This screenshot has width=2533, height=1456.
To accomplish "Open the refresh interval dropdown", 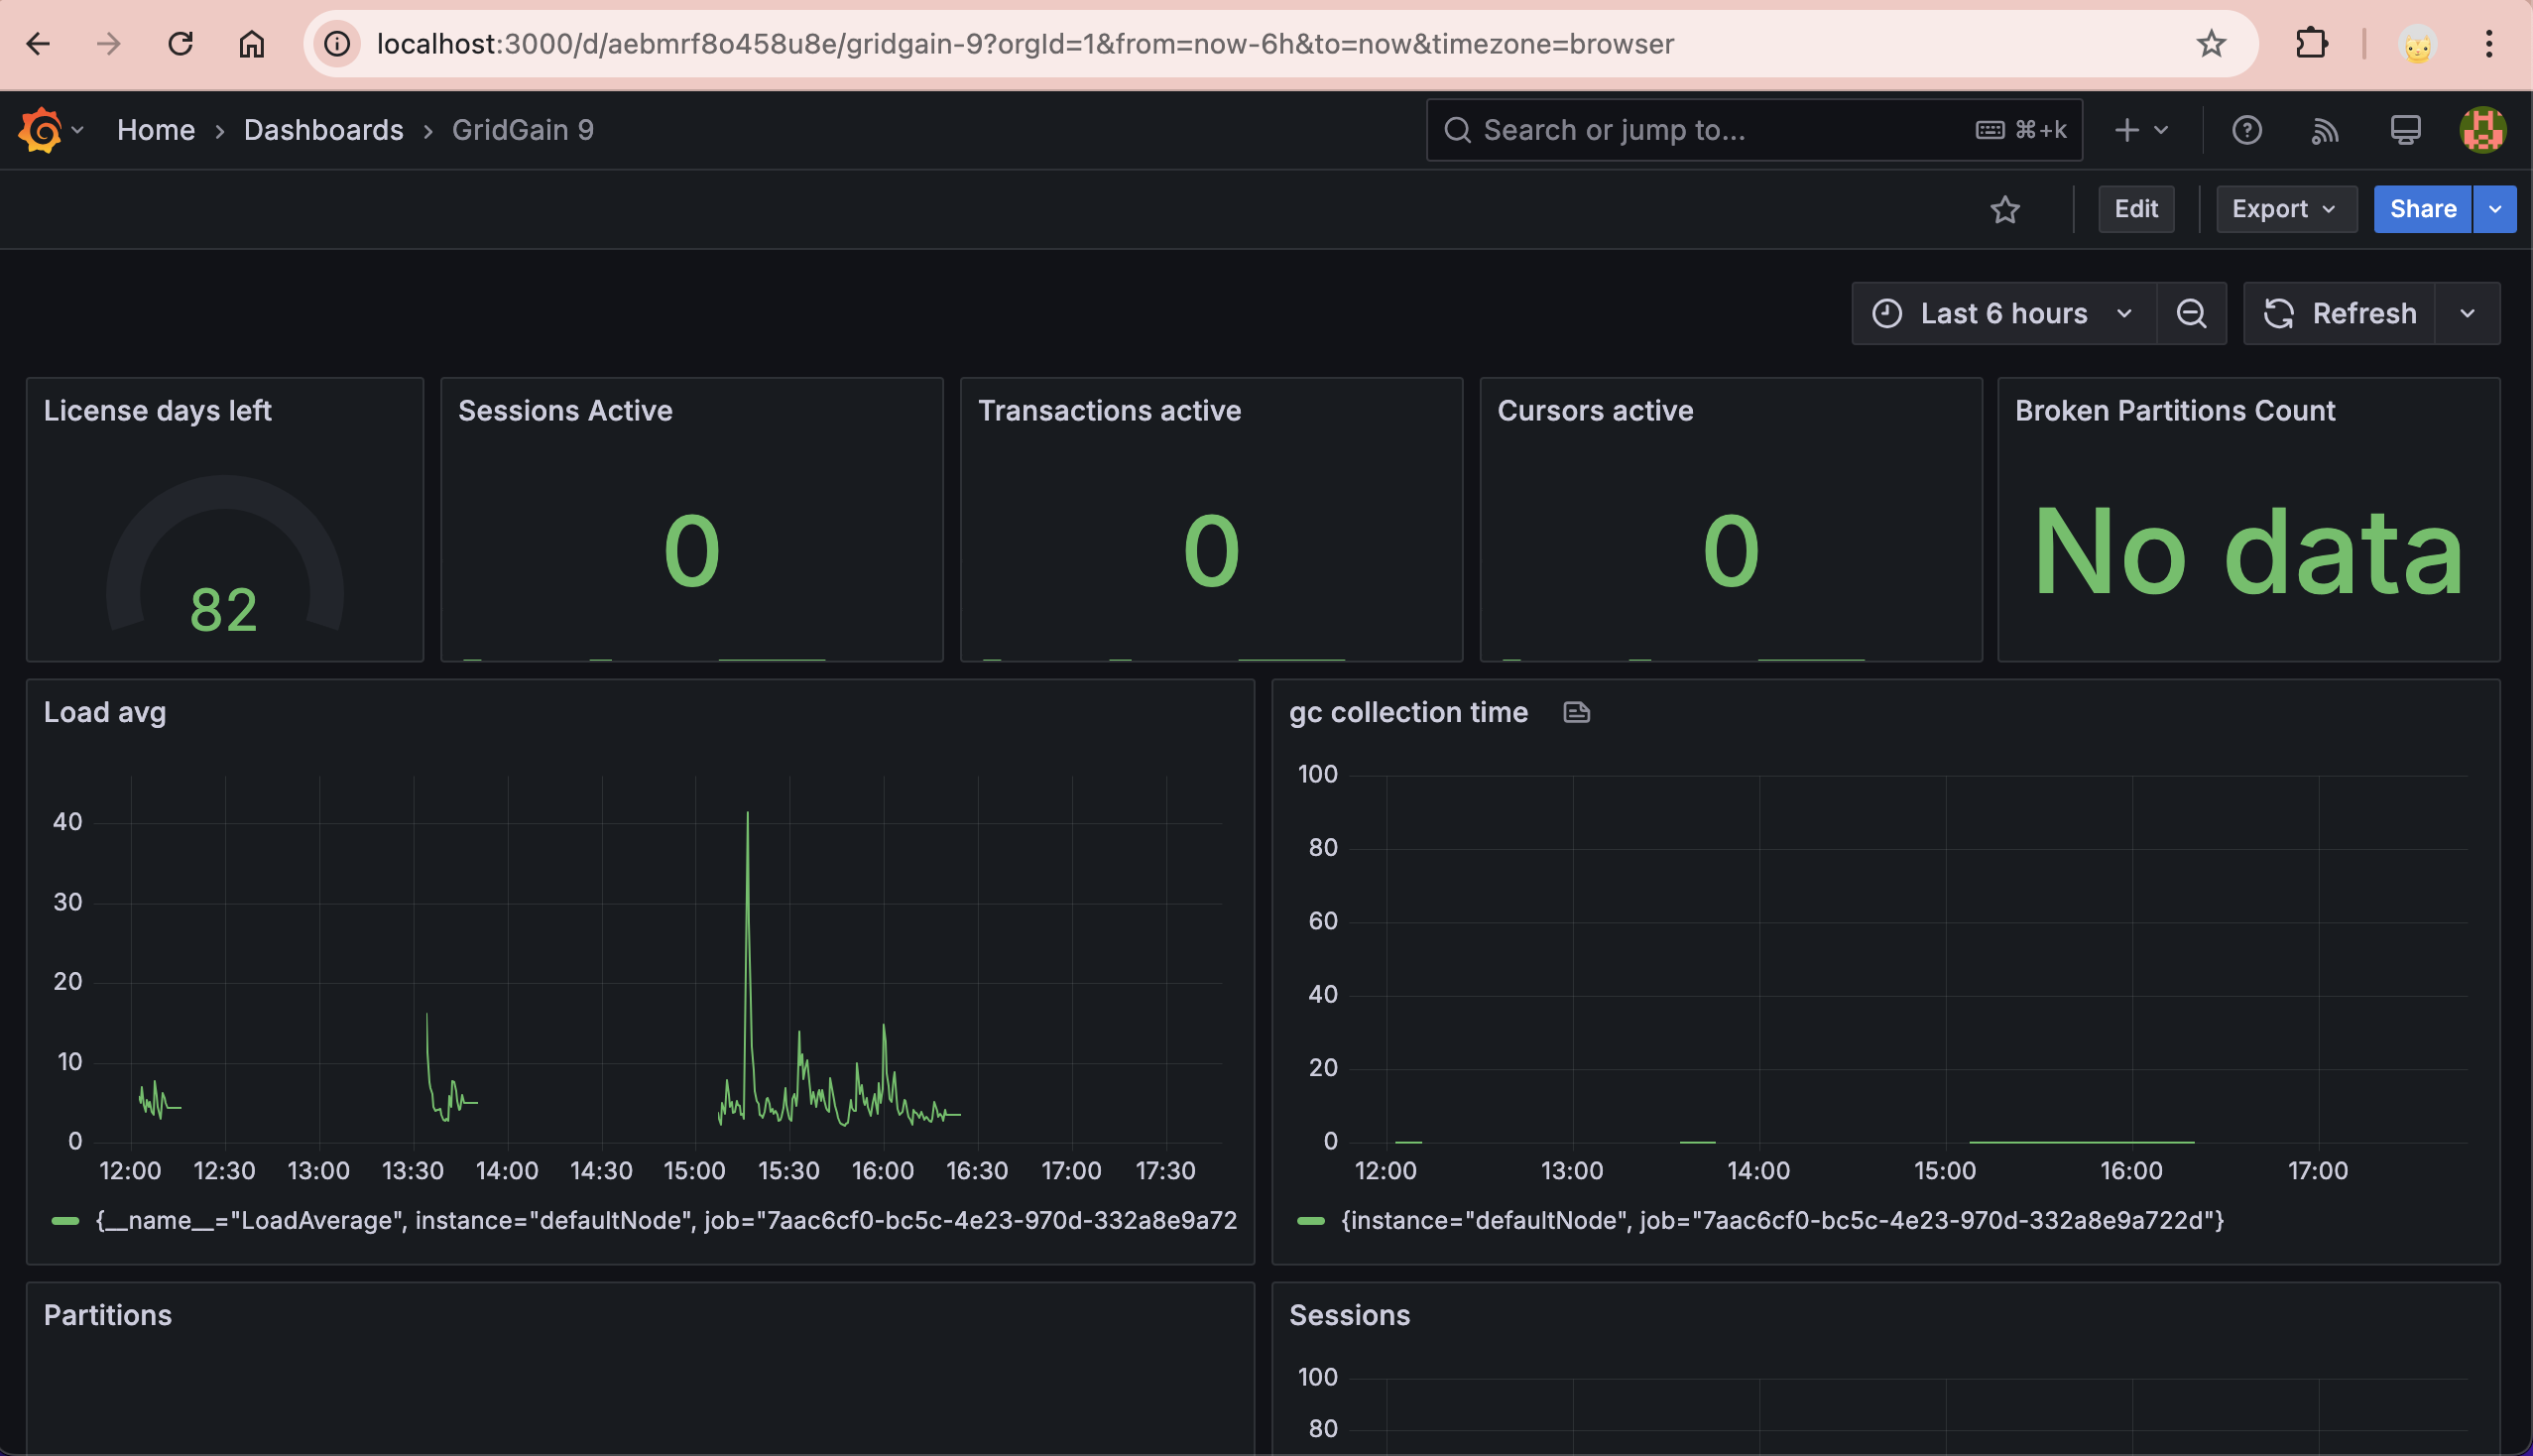I will [x=2467, y=314].
